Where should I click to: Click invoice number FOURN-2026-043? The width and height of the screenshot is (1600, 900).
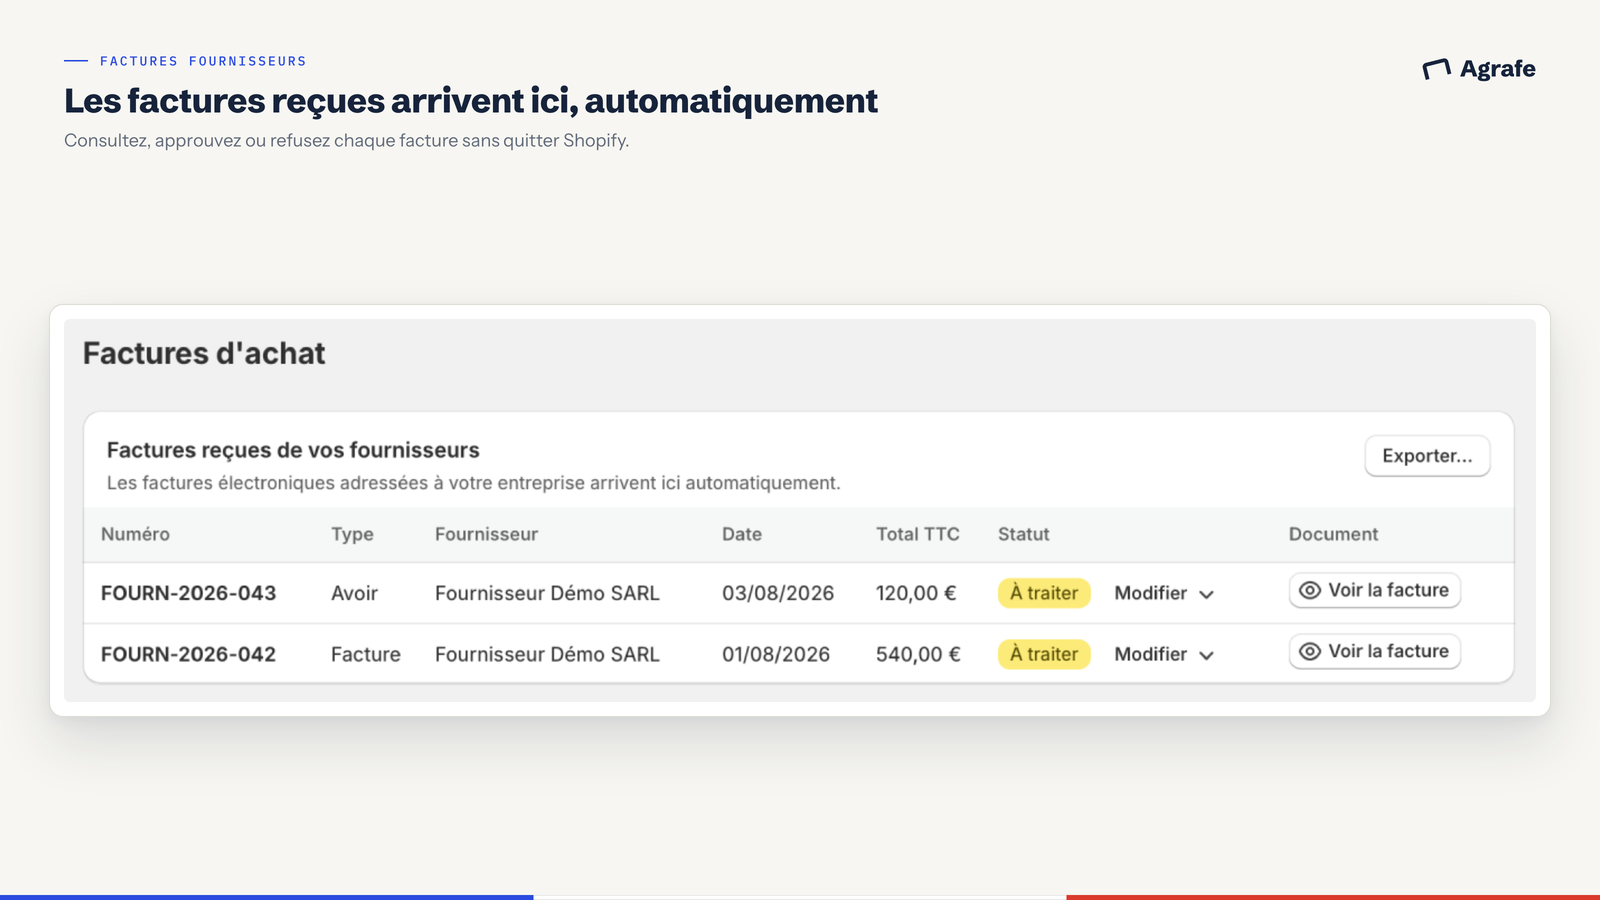pos(188,593)
